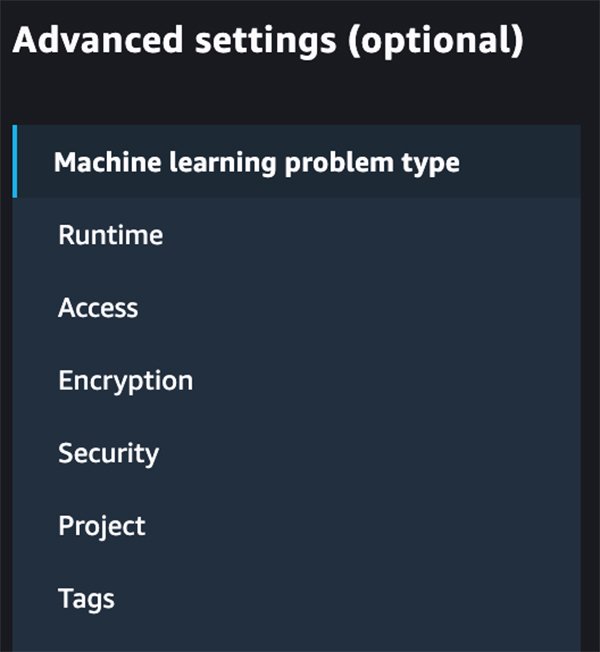Click the Access link above Encryption

tap(98, 308)
